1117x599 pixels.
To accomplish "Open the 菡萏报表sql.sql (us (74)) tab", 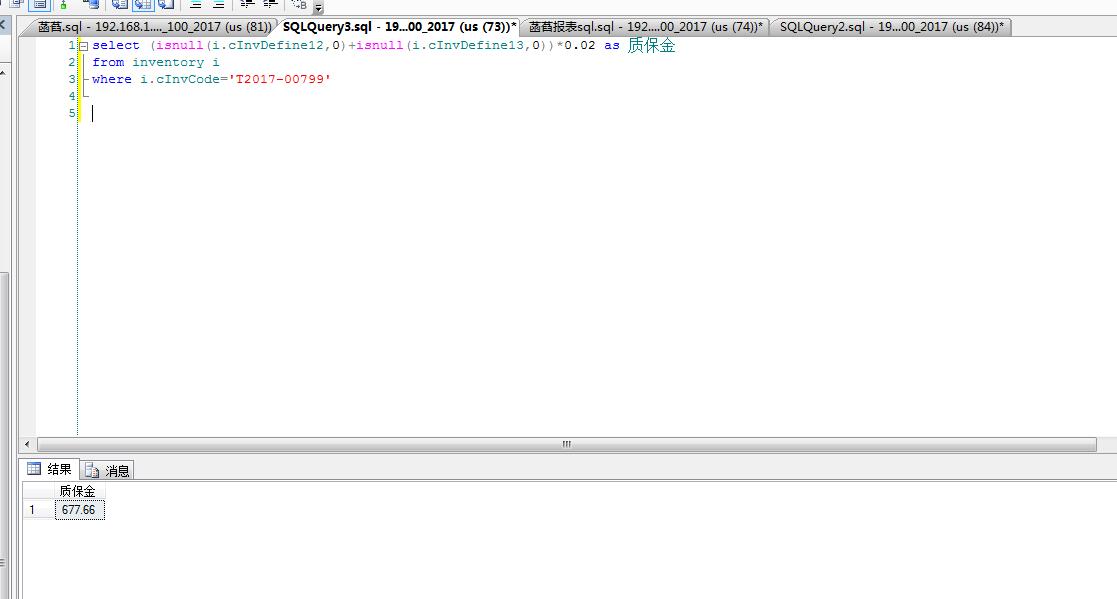I will point(645,27).
